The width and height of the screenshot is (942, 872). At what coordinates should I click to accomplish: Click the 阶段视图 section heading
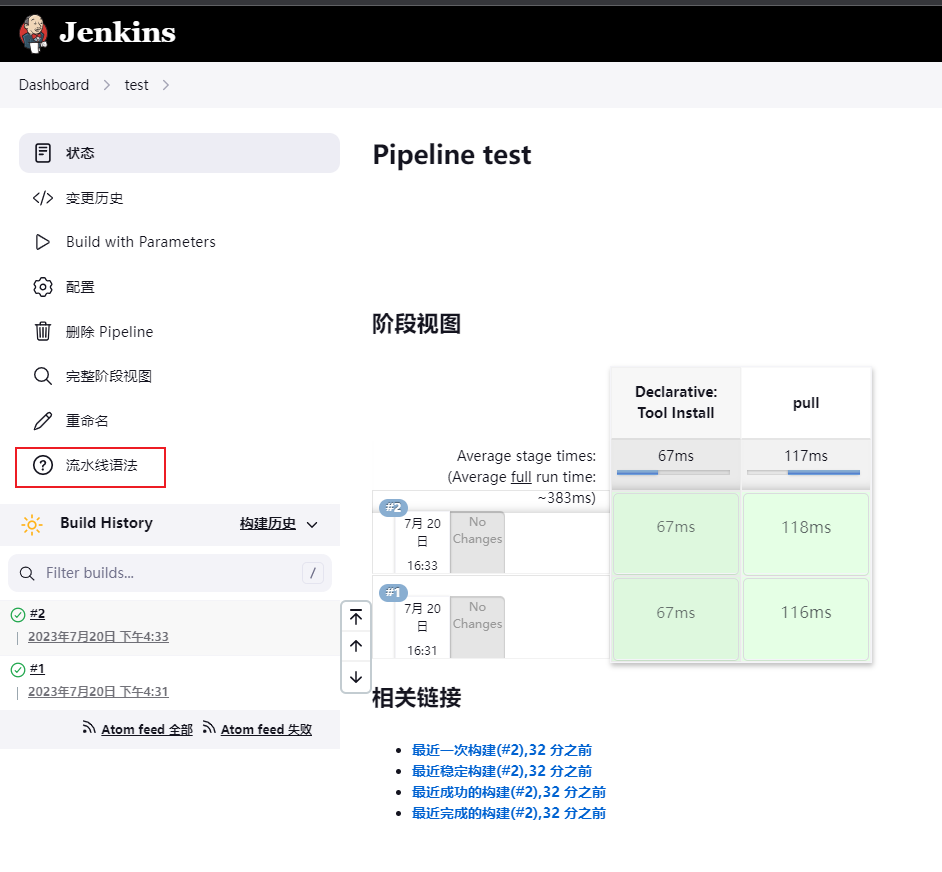(x=416, y=324)
